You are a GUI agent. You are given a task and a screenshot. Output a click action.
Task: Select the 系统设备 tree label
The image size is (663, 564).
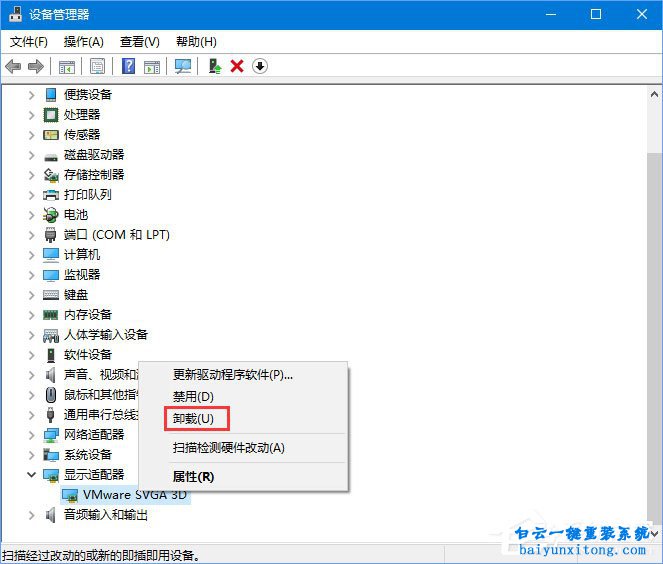tap(88, 455)
